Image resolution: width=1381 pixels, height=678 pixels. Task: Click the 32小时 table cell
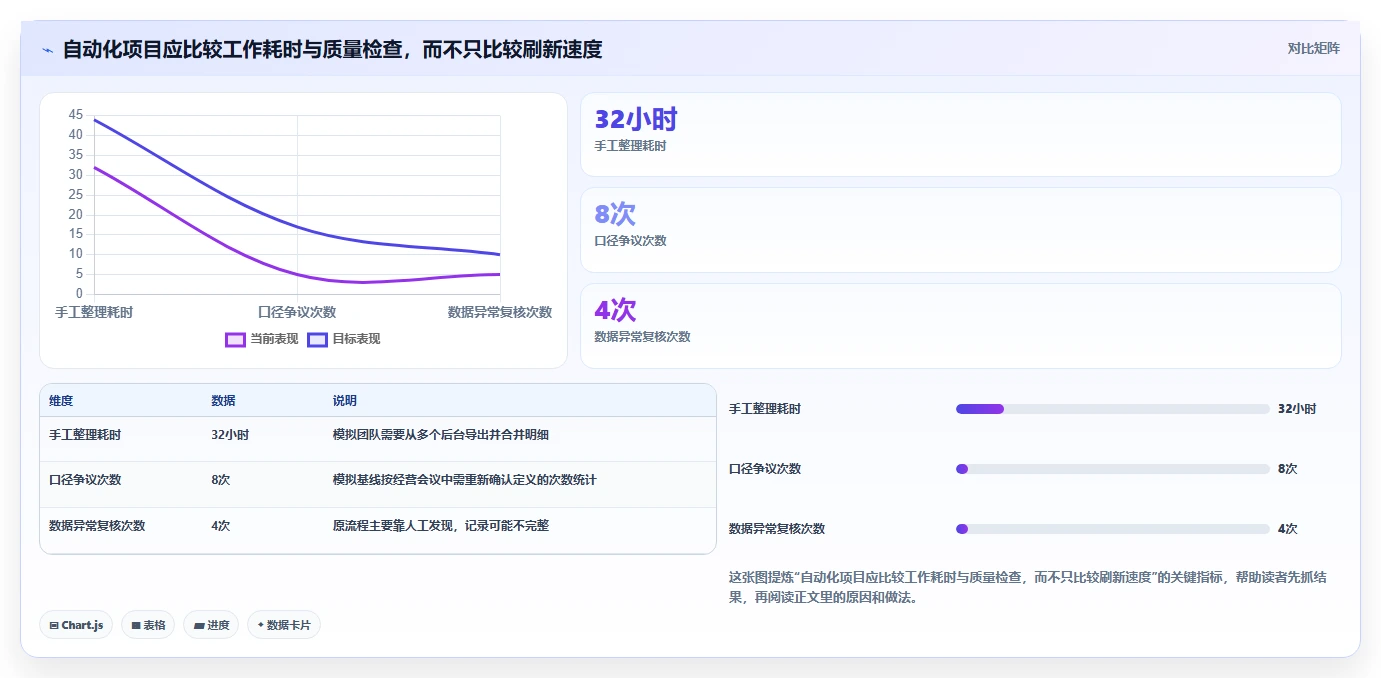pos(230,435)
